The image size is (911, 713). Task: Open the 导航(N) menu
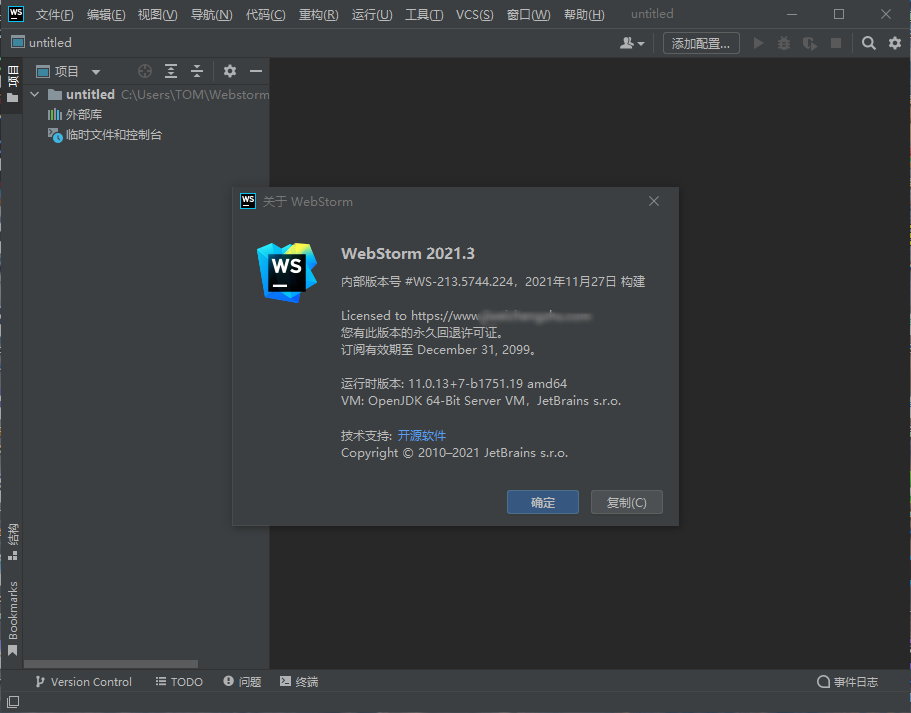coord(211,15)
